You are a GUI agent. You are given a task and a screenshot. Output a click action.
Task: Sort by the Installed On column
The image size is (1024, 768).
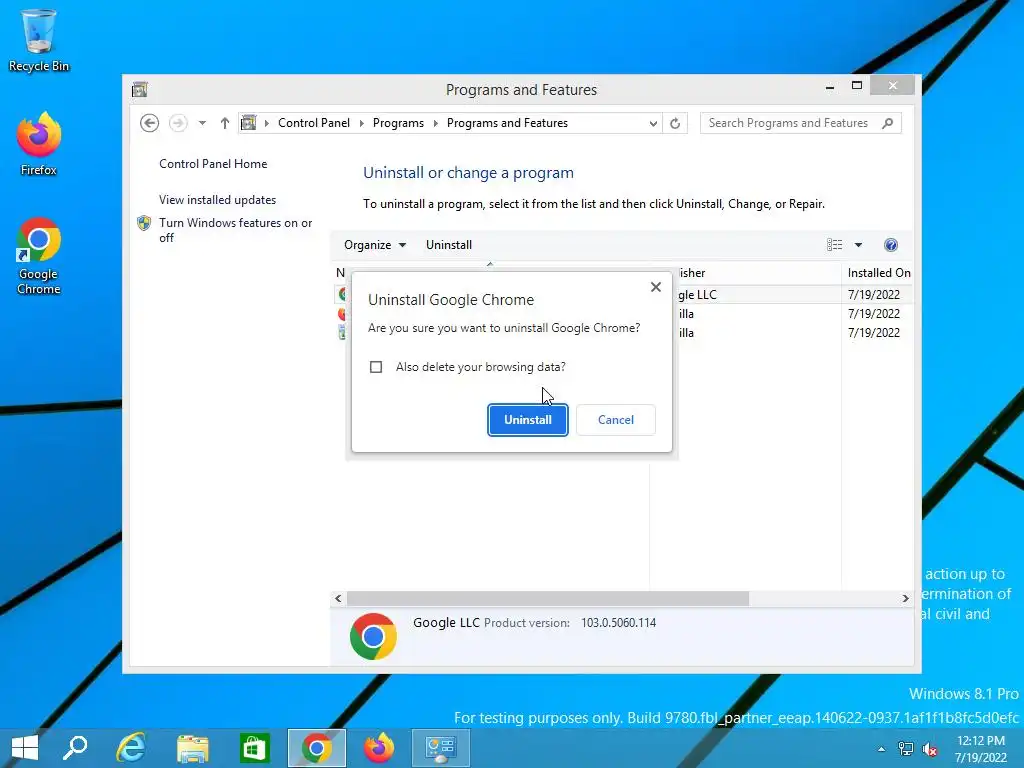click(878, 273)
